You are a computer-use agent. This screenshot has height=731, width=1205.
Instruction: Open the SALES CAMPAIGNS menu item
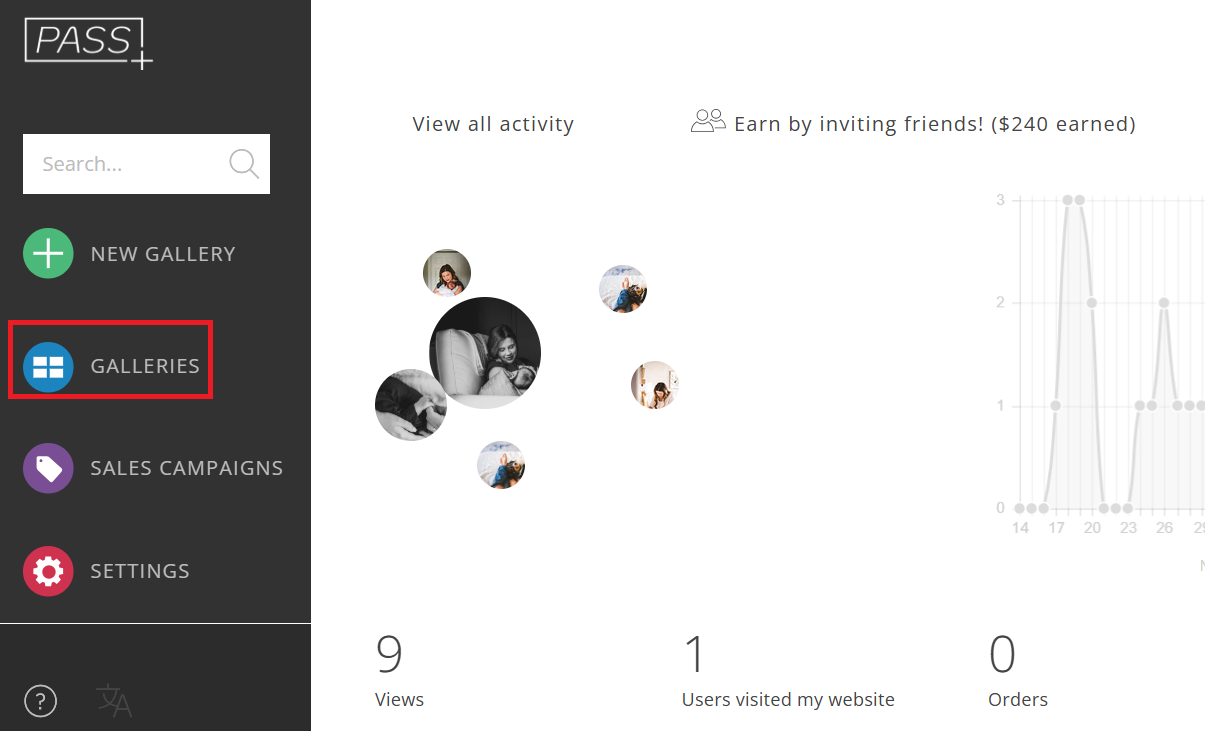pyautogui.click(x=187, y=468)
